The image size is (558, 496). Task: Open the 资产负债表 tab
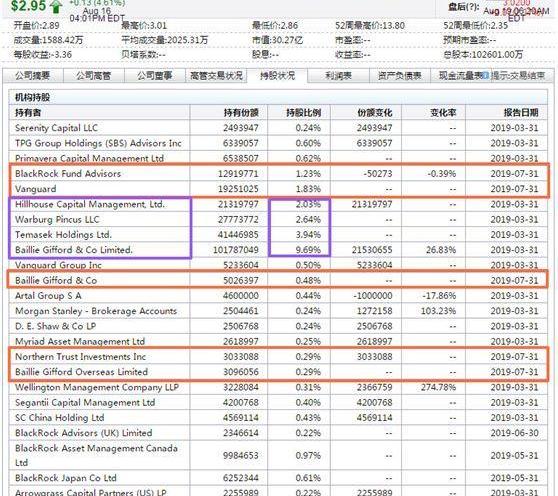coord(399,76)
